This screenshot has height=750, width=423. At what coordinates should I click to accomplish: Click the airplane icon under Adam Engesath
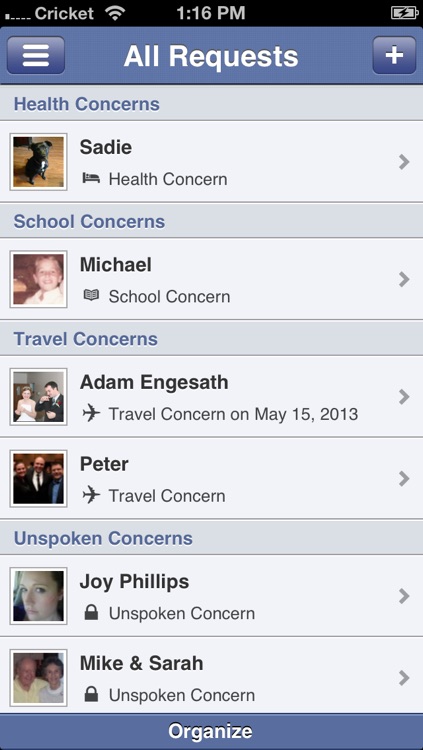(x=91, y=414)
